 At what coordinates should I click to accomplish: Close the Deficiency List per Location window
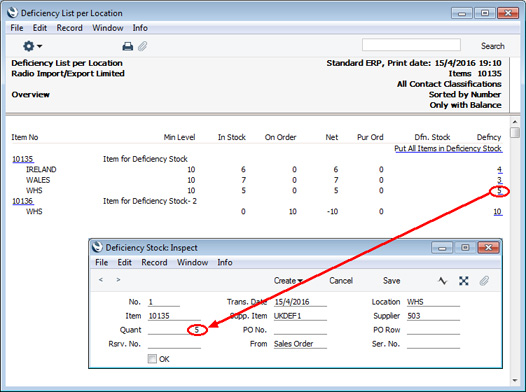[508, 13]
